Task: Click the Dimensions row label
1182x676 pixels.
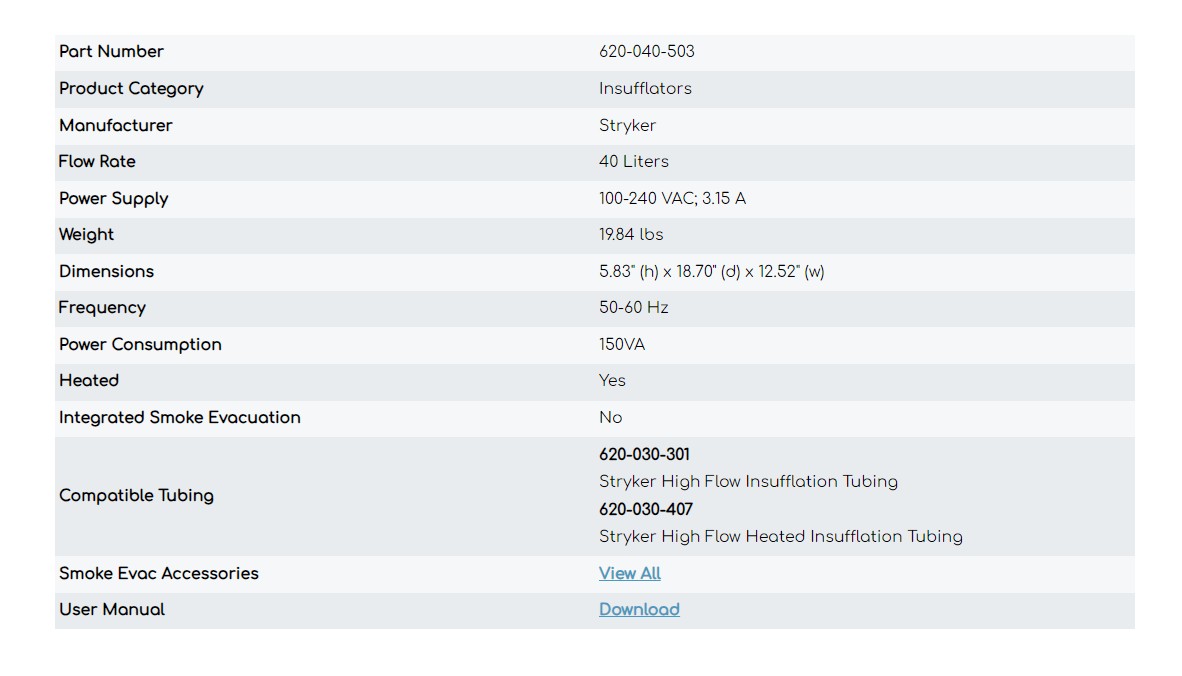Action: pos(106,272)
